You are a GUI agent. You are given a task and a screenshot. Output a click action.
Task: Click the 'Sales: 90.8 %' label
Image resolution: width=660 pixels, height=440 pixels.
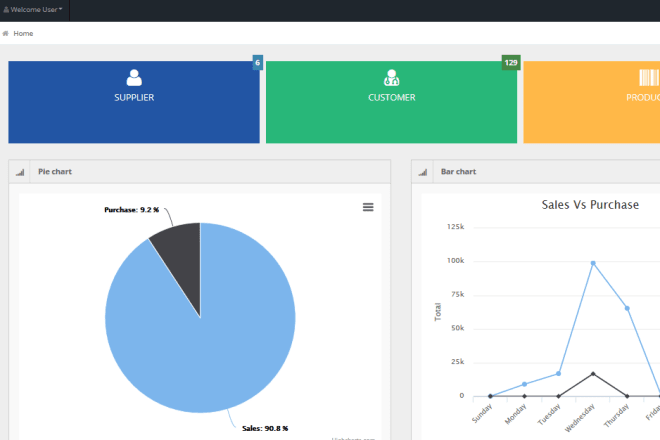[265, 428]
